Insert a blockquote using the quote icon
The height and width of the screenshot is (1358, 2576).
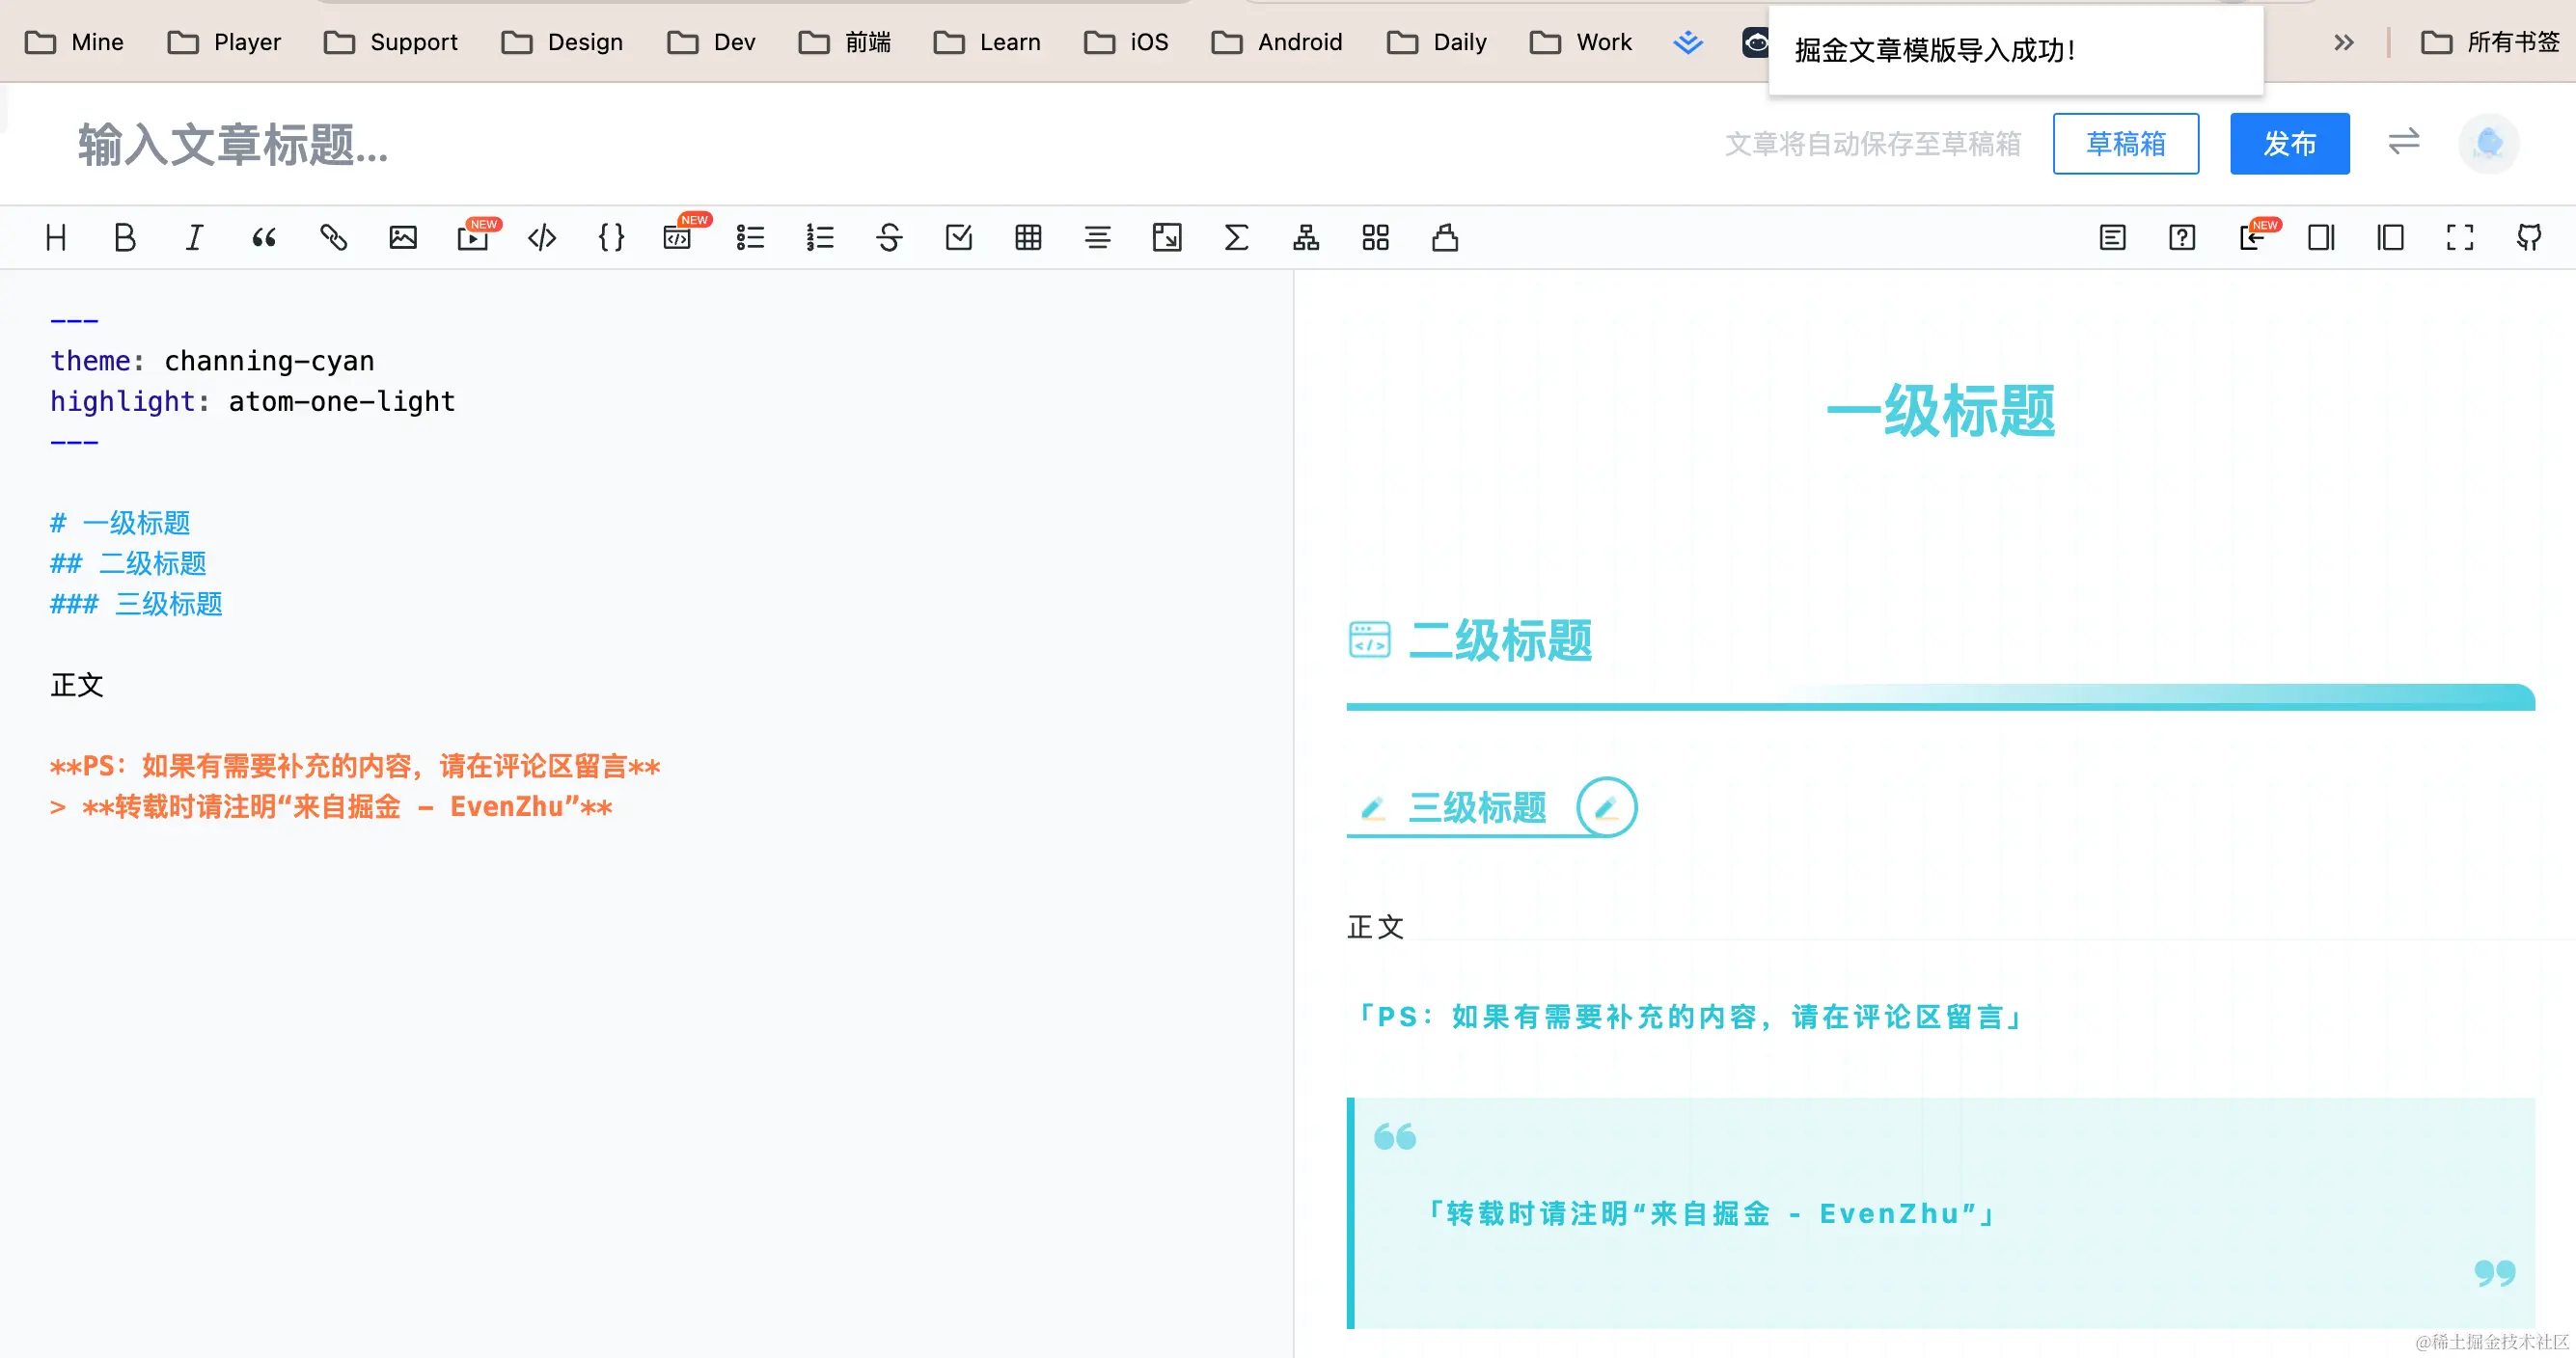click(264, 238)
